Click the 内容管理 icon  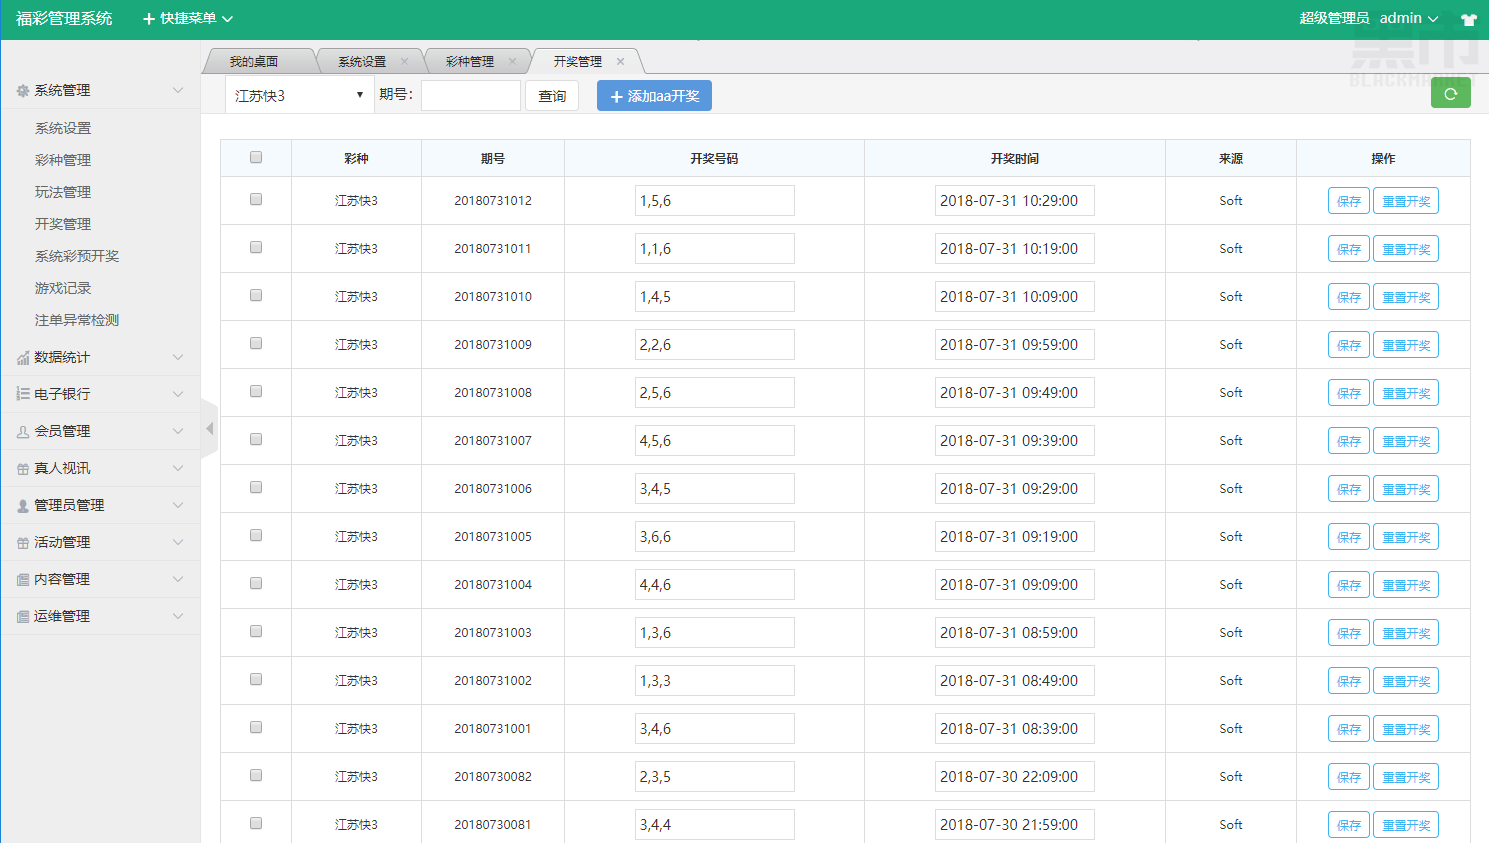[23, 580]
